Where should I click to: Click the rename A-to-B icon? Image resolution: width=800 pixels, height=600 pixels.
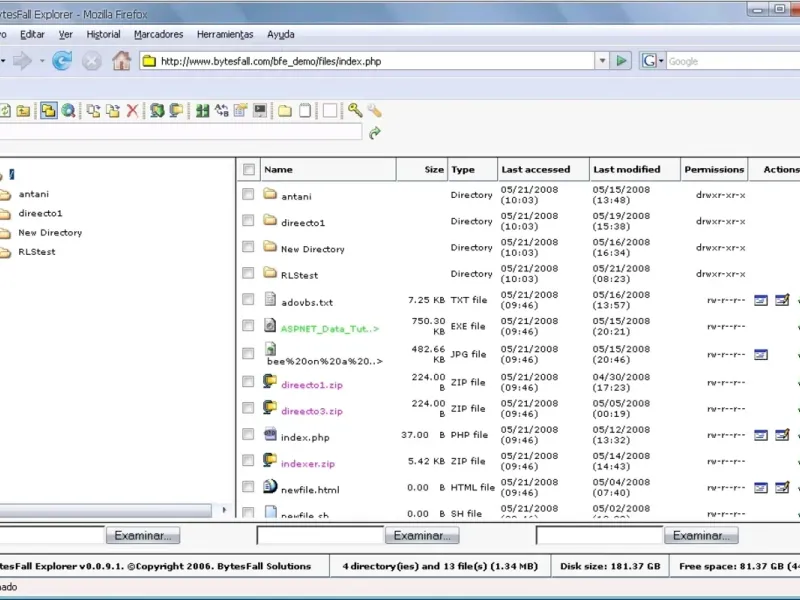(x=221, y=110)
